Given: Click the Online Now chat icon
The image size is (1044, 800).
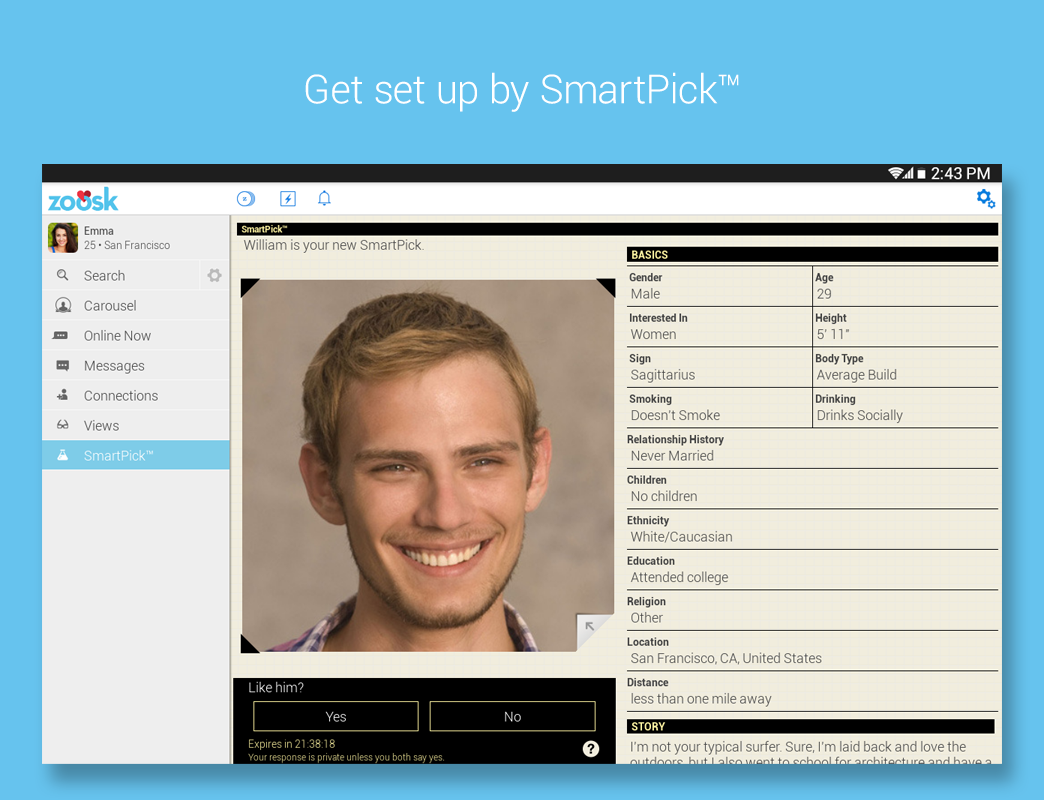Looking at the screenshot, I should tap(61, 335).
